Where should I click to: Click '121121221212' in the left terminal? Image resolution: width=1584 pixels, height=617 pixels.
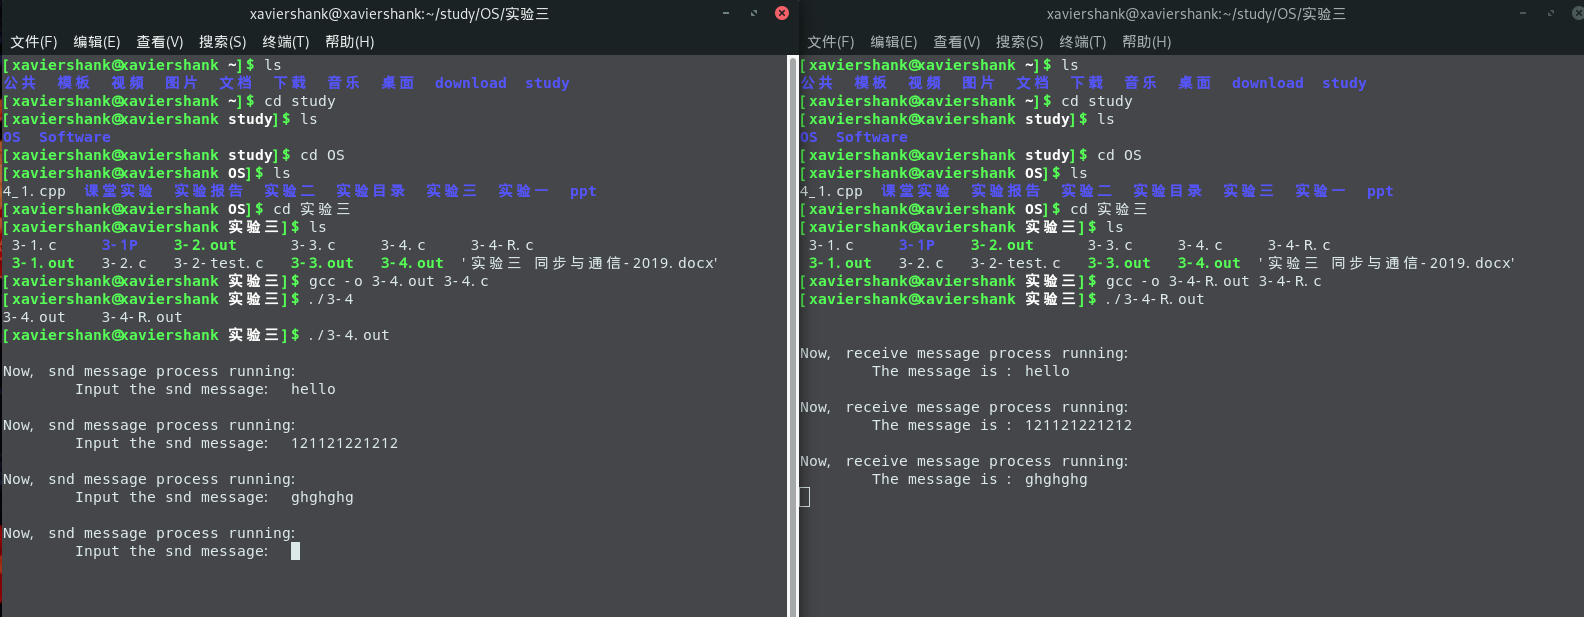(x=344, y=443)
